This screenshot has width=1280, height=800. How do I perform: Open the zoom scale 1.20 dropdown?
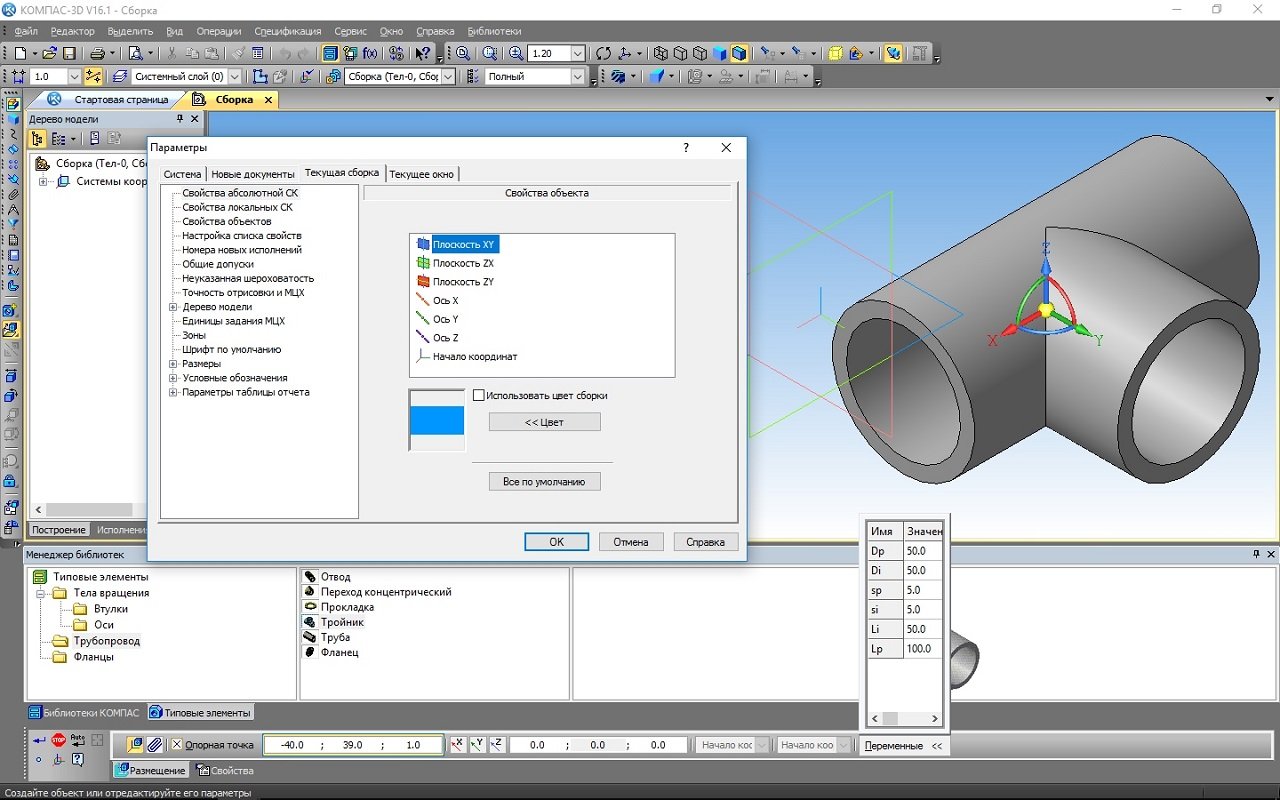tap(579, 53)
